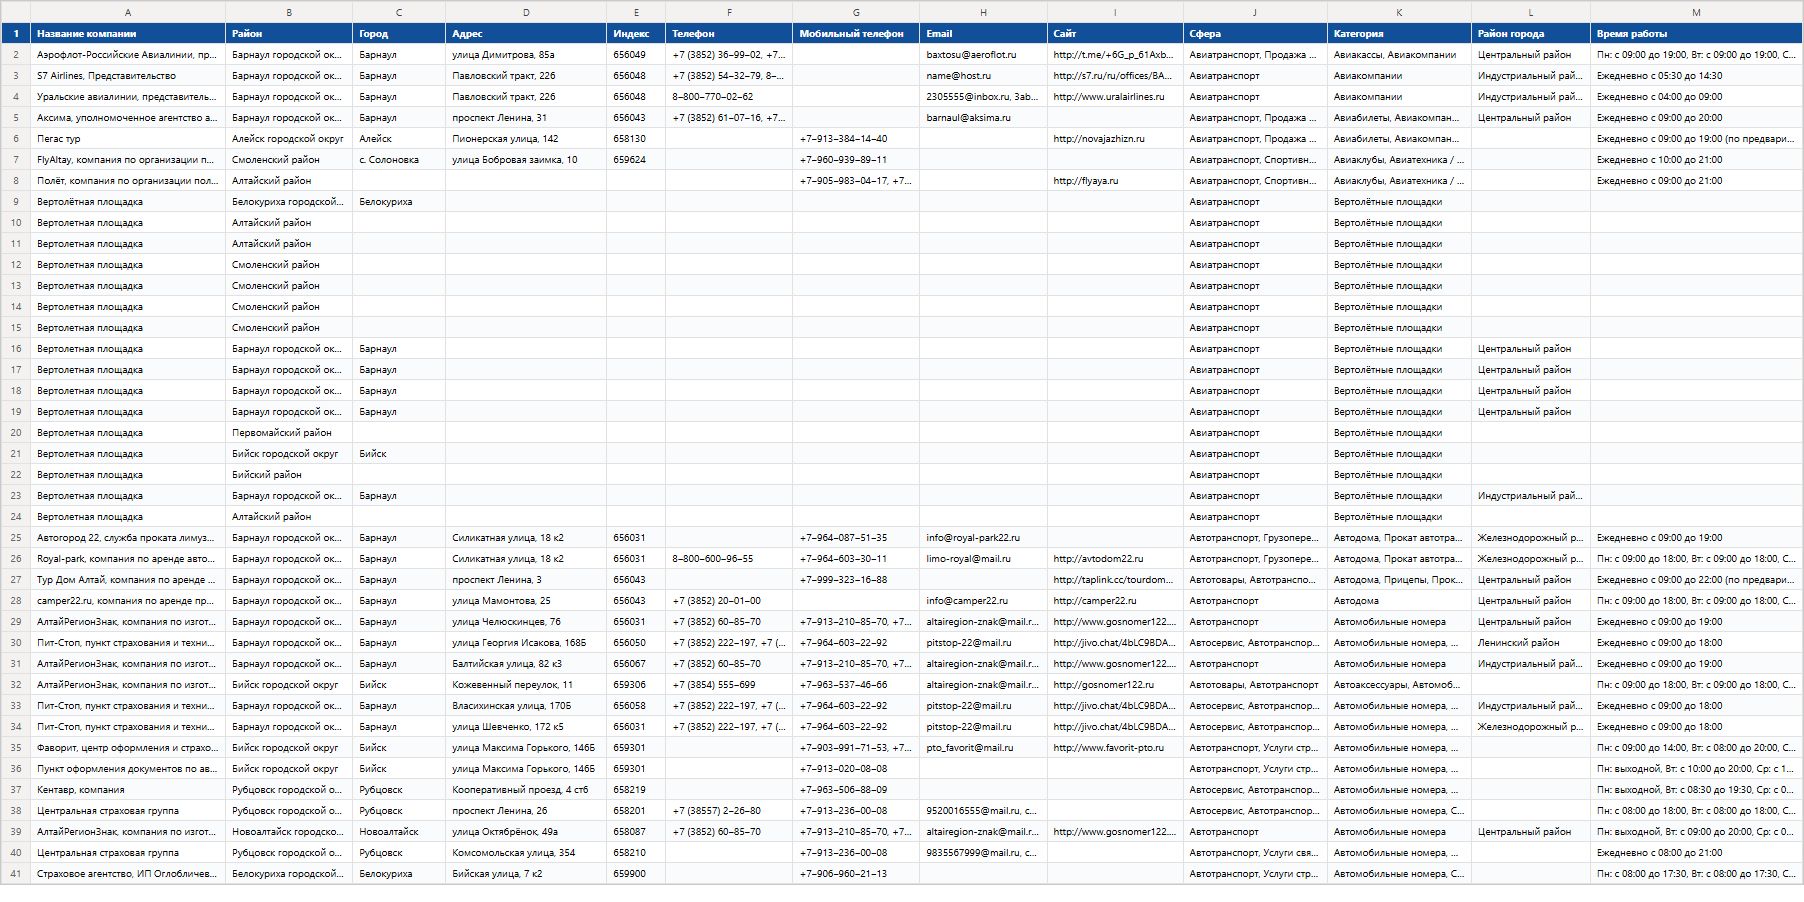
Task: Select the email info@camper22.ru
Action: coord(983,601)
